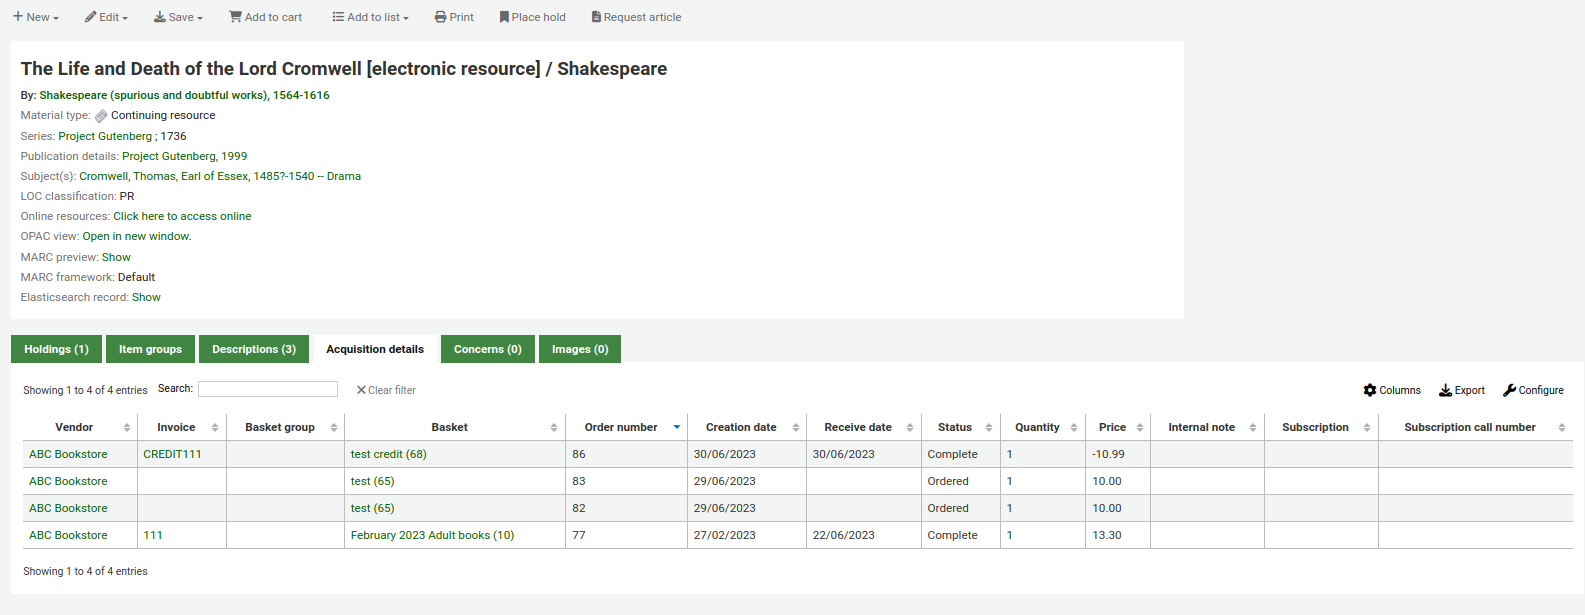Image resolution: width=1585 pixels, height=615 pixels.
Task: Open the Add to list dropdown
Action: (x=371, y=17)
